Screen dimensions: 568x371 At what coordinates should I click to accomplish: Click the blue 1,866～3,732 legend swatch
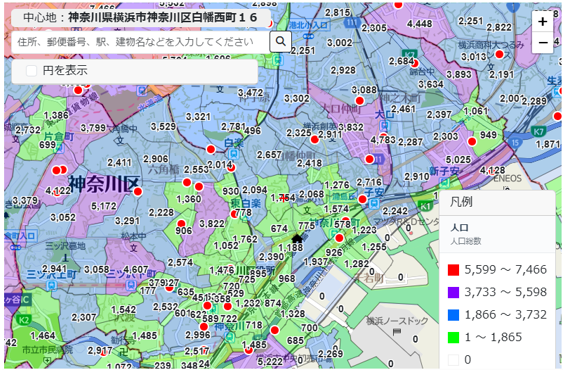(453, 315)
